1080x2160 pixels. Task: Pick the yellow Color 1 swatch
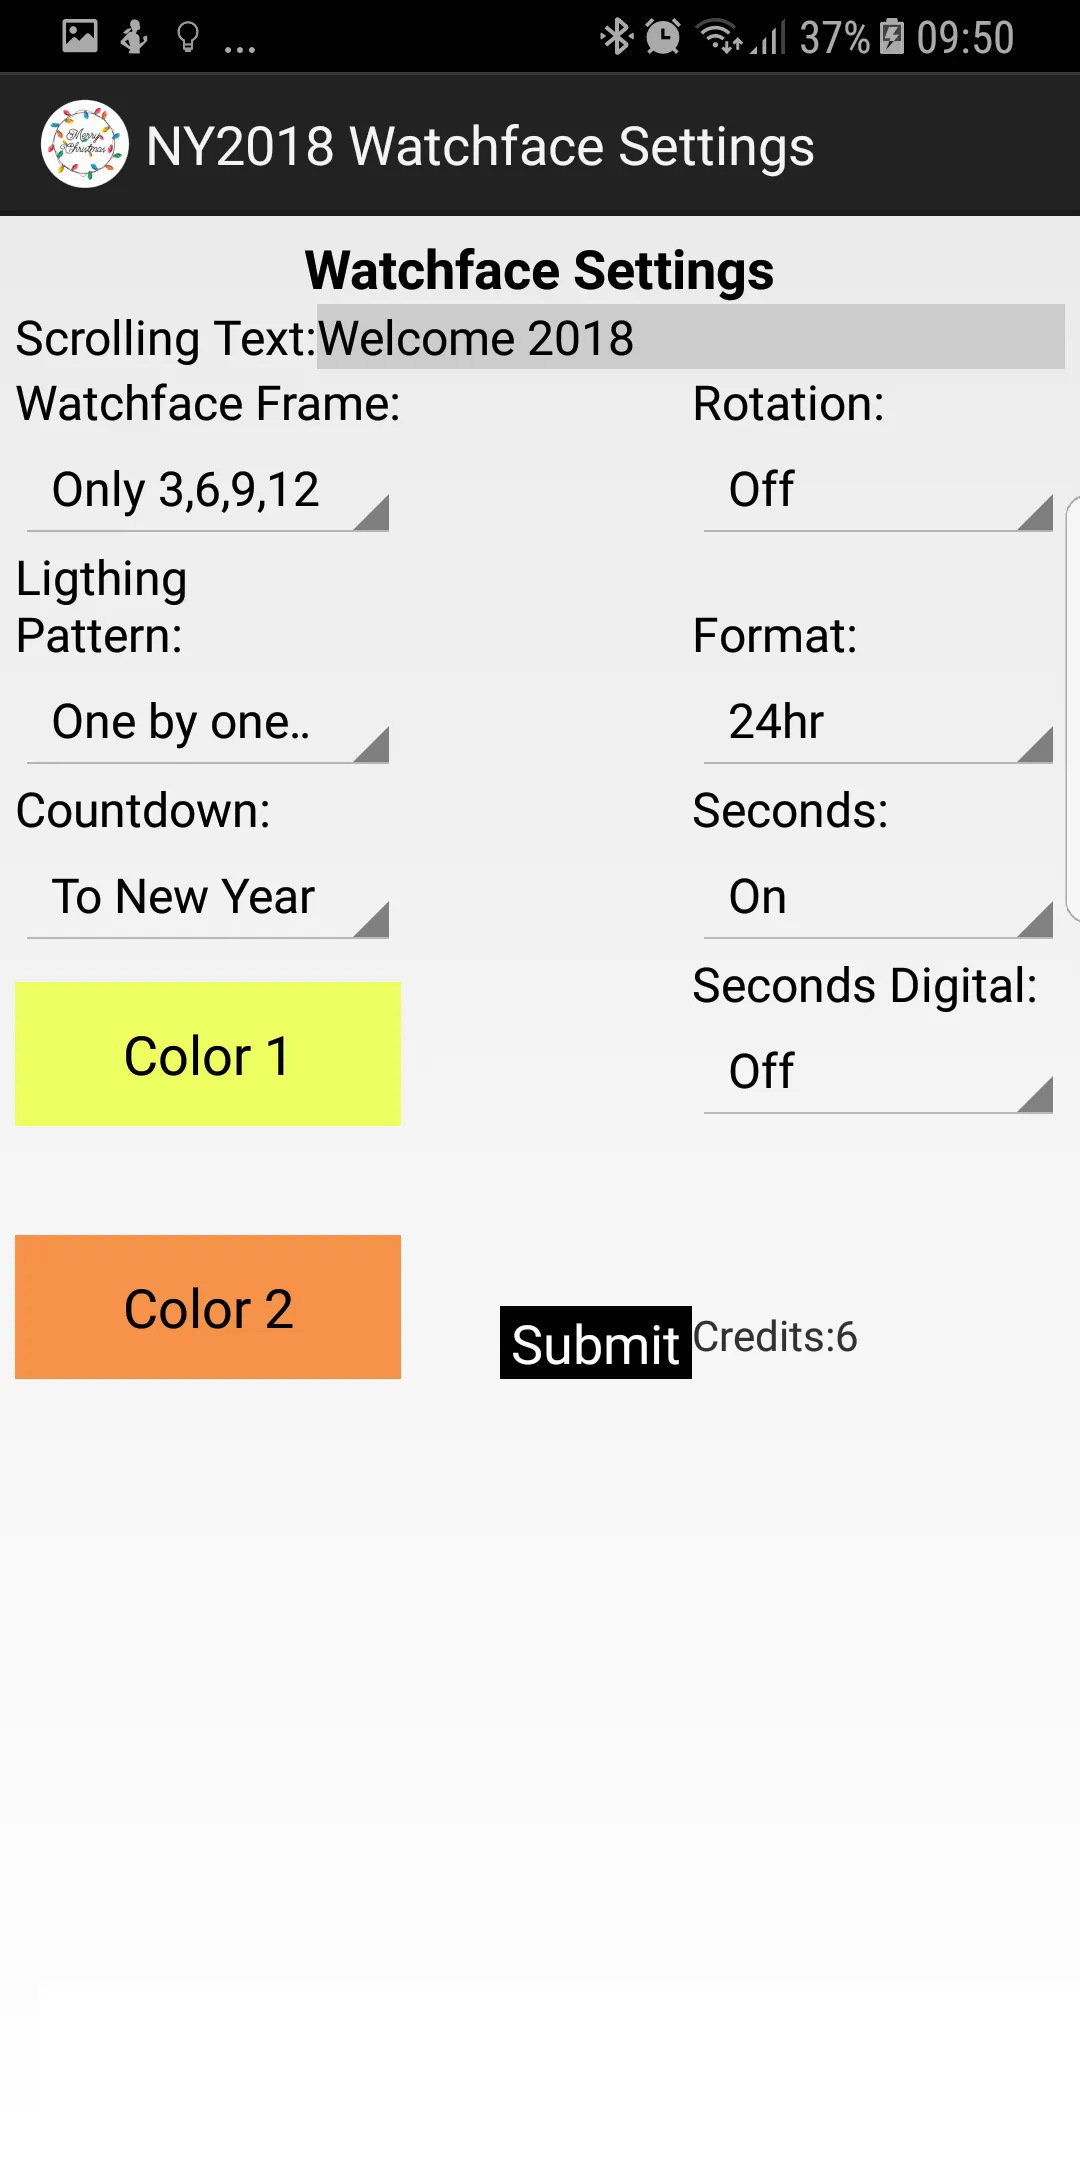pos(208,1054)
